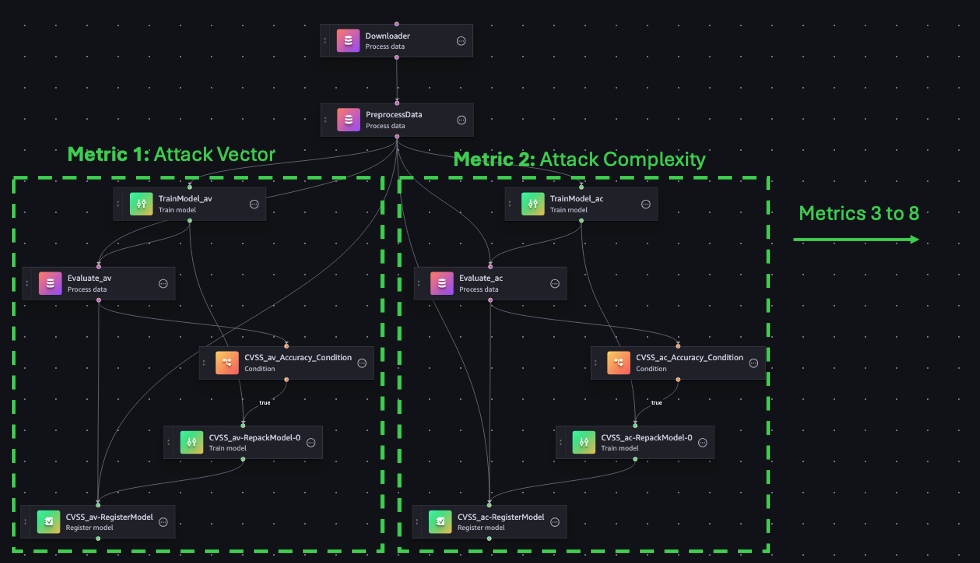Select the PreprocessData pipeline step

(x=397, y=120)
